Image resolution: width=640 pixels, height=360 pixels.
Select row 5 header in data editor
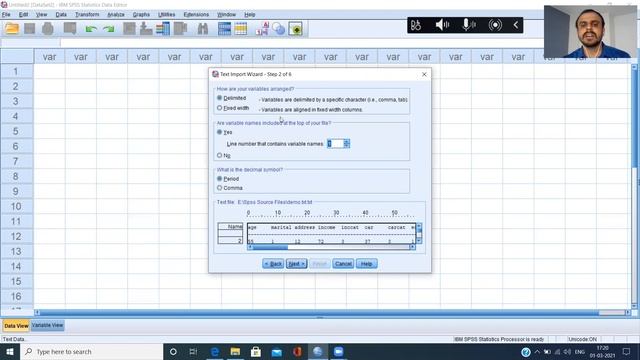[x=16, y=131]
